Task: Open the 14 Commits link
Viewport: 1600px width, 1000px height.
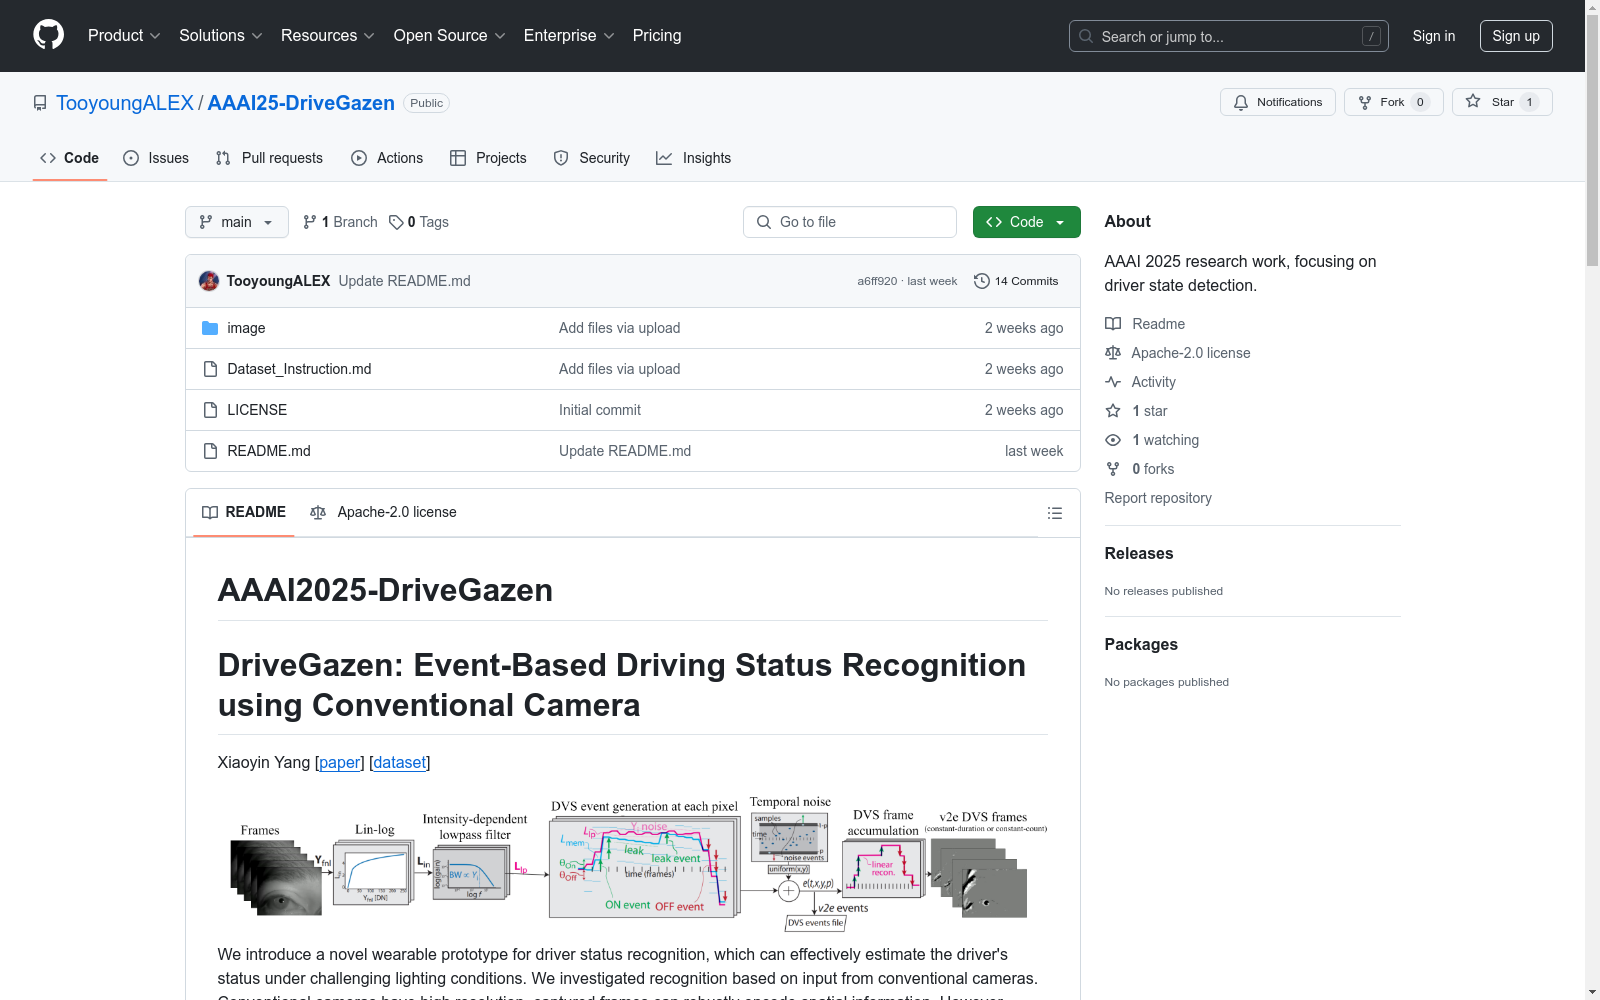Action: [x=1016, y=281]
